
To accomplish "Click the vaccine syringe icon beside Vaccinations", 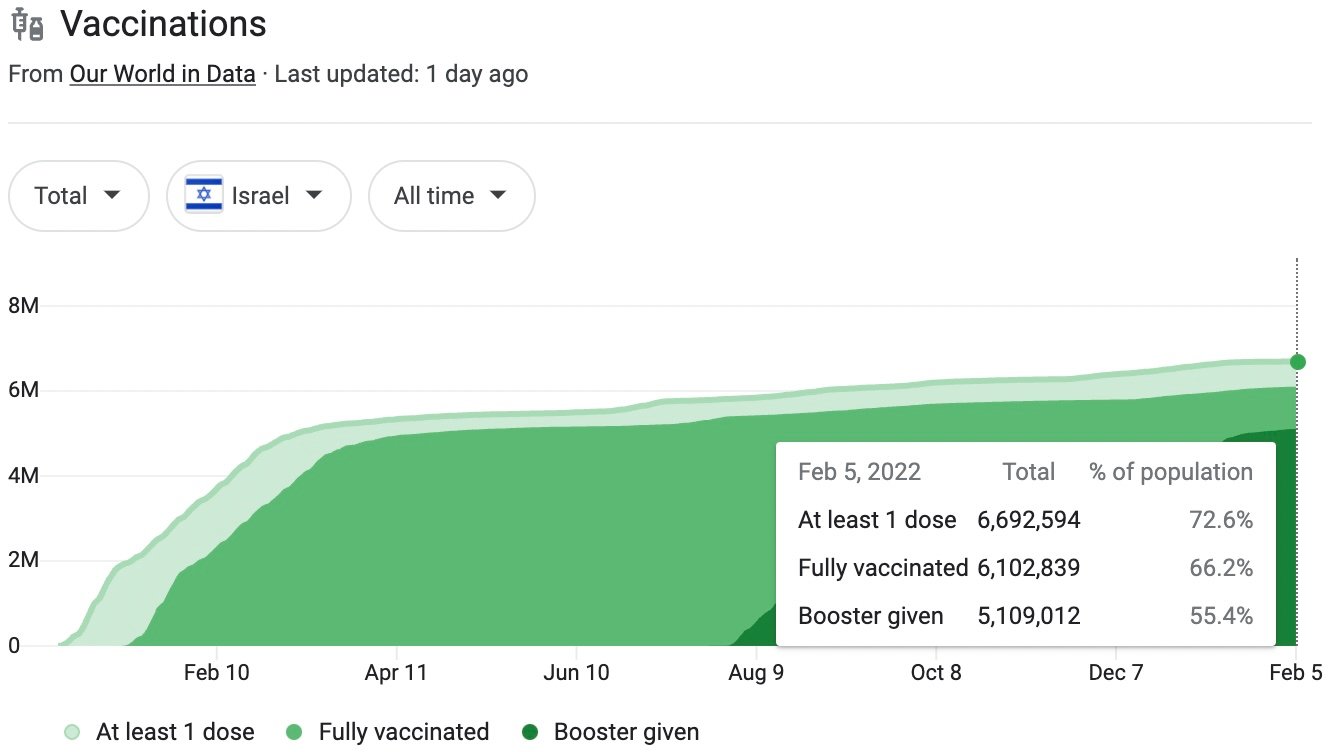I will point(28,25).
